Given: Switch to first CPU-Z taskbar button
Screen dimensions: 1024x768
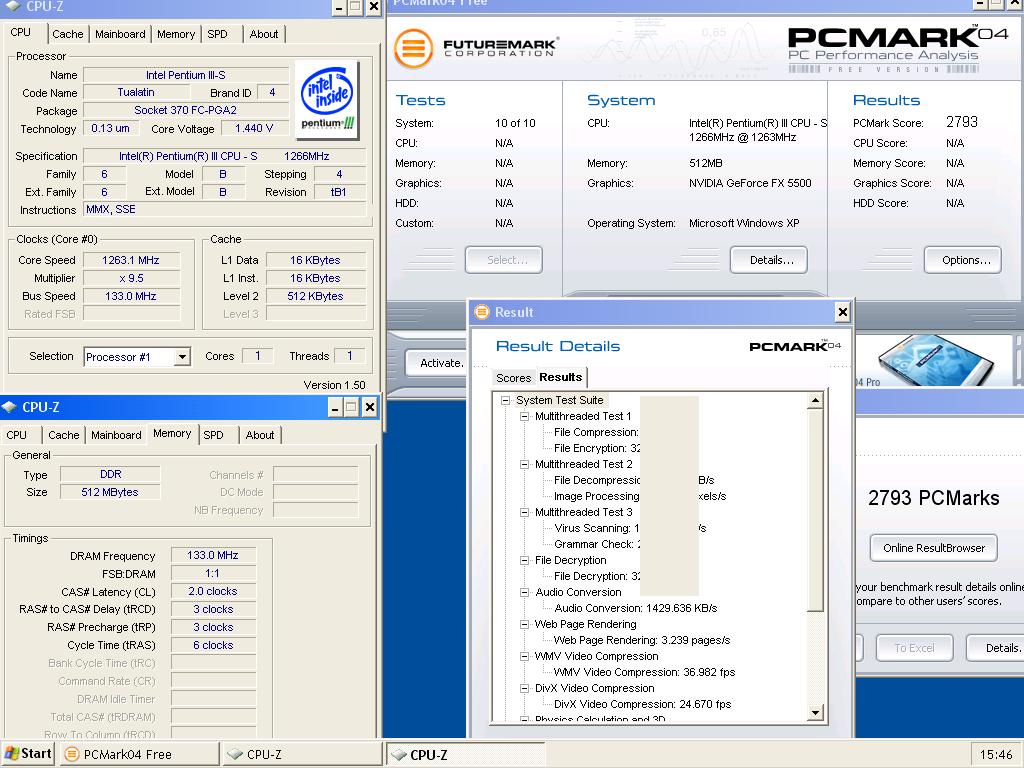Looking at the screenshot, I should [301, 754].
